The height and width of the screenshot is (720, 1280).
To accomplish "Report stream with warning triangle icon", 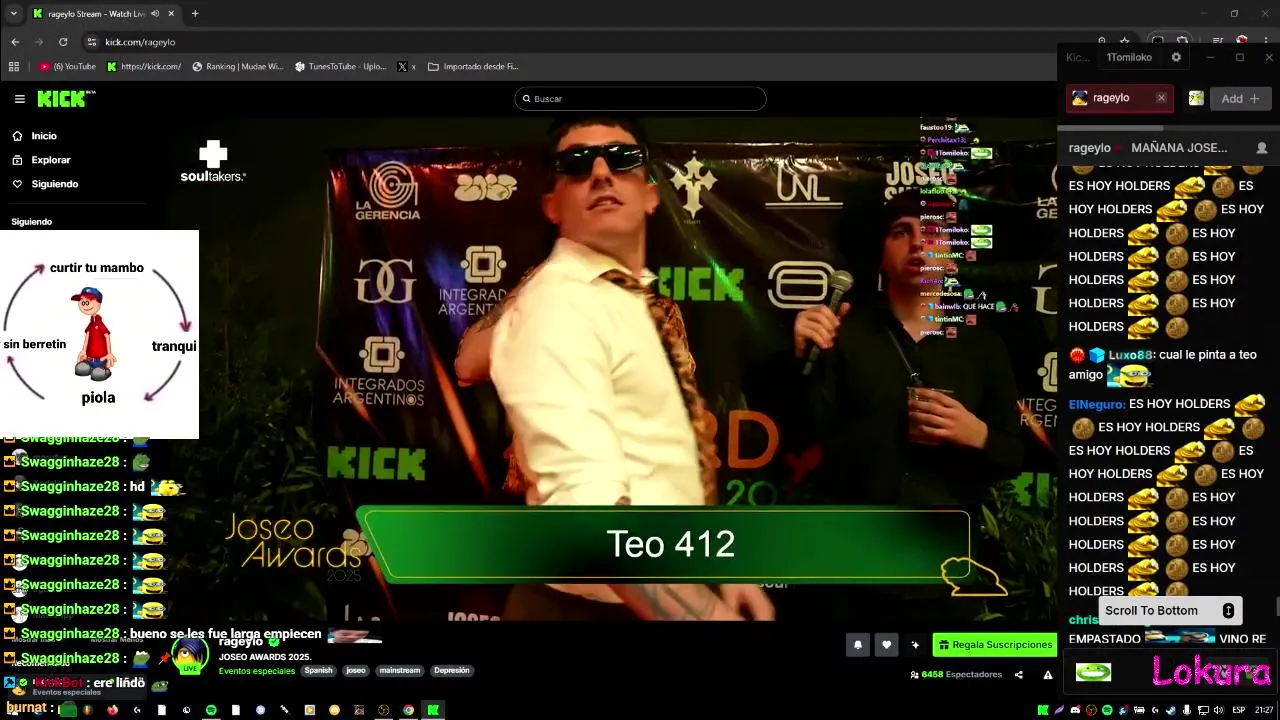I will [x=1048, y=675].
